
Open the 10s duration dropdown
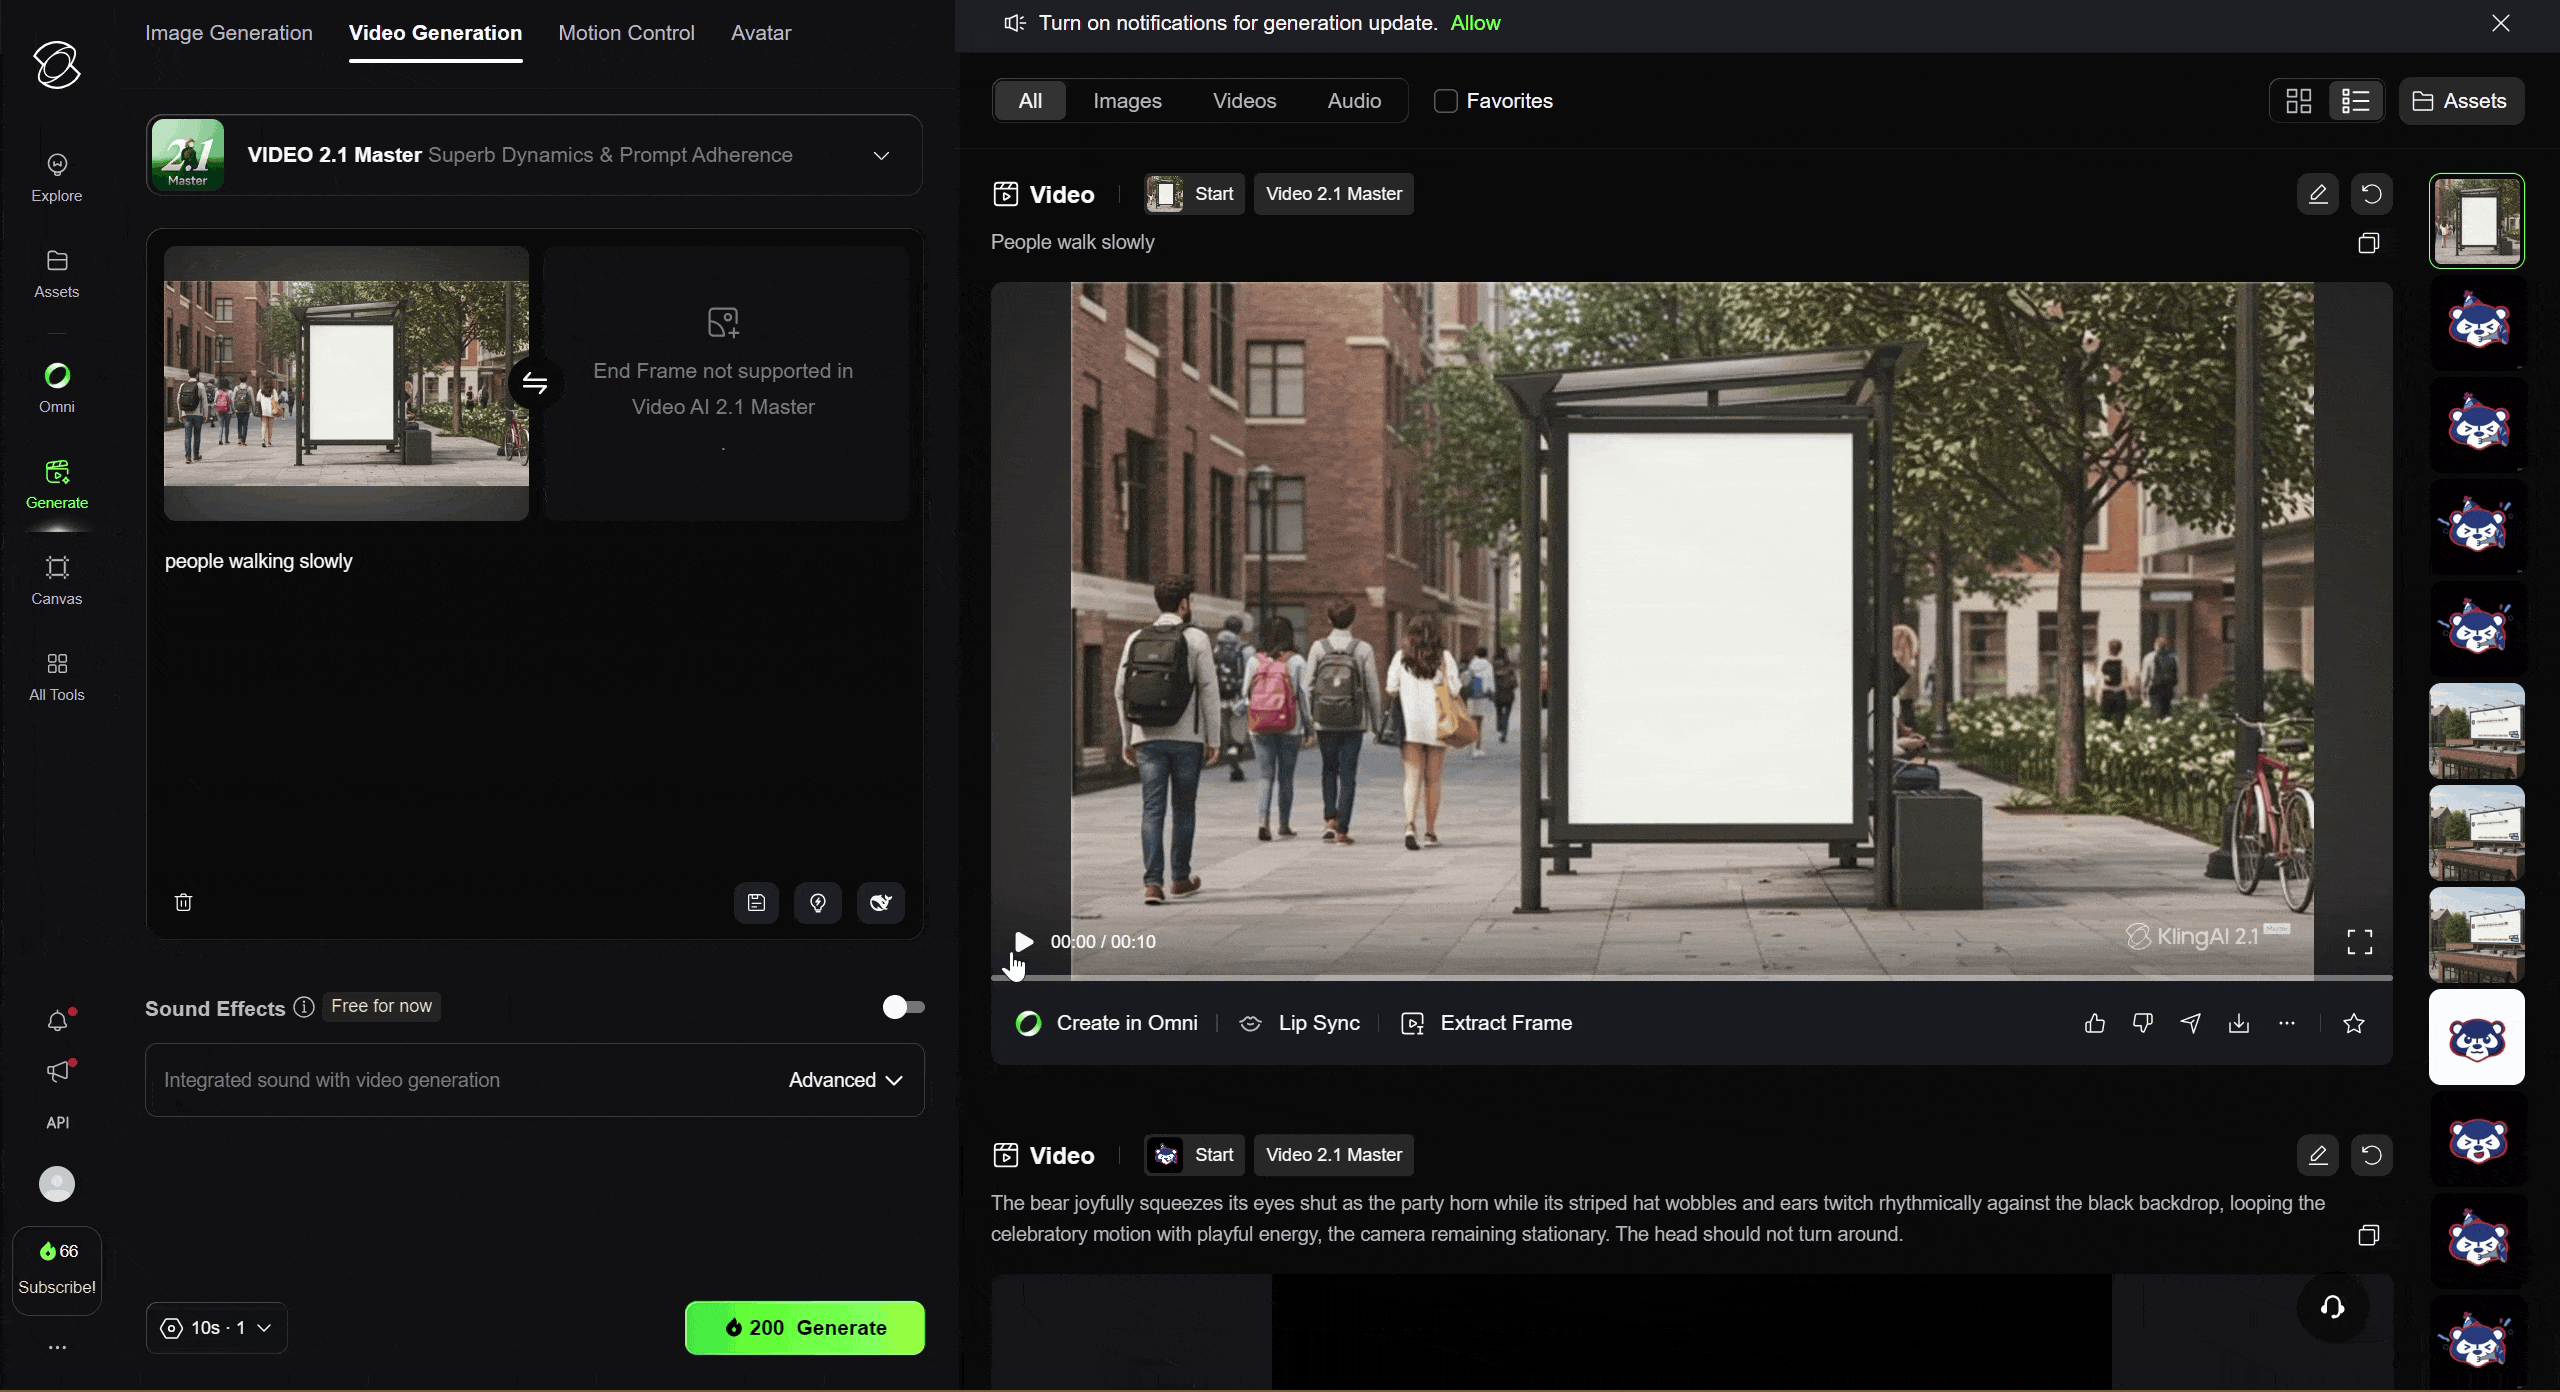click(x=215, y=1327)
